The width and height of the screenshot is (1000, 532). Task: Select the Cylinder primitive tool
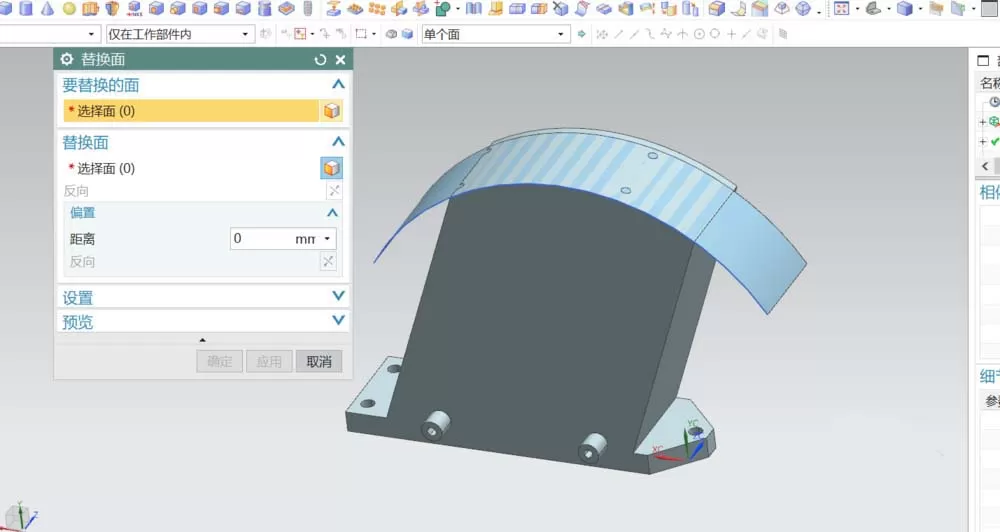(x=26, y=8)
